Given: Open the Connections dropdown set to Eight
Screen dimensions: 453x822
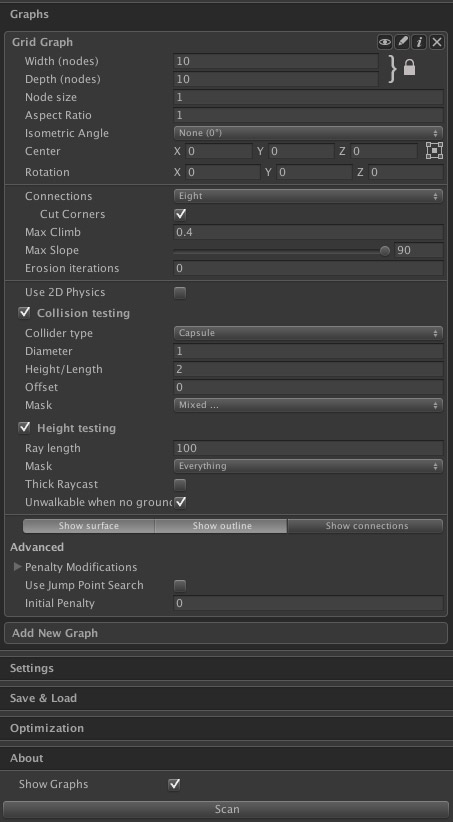Looking at the screenshot, I should [308, 196].
